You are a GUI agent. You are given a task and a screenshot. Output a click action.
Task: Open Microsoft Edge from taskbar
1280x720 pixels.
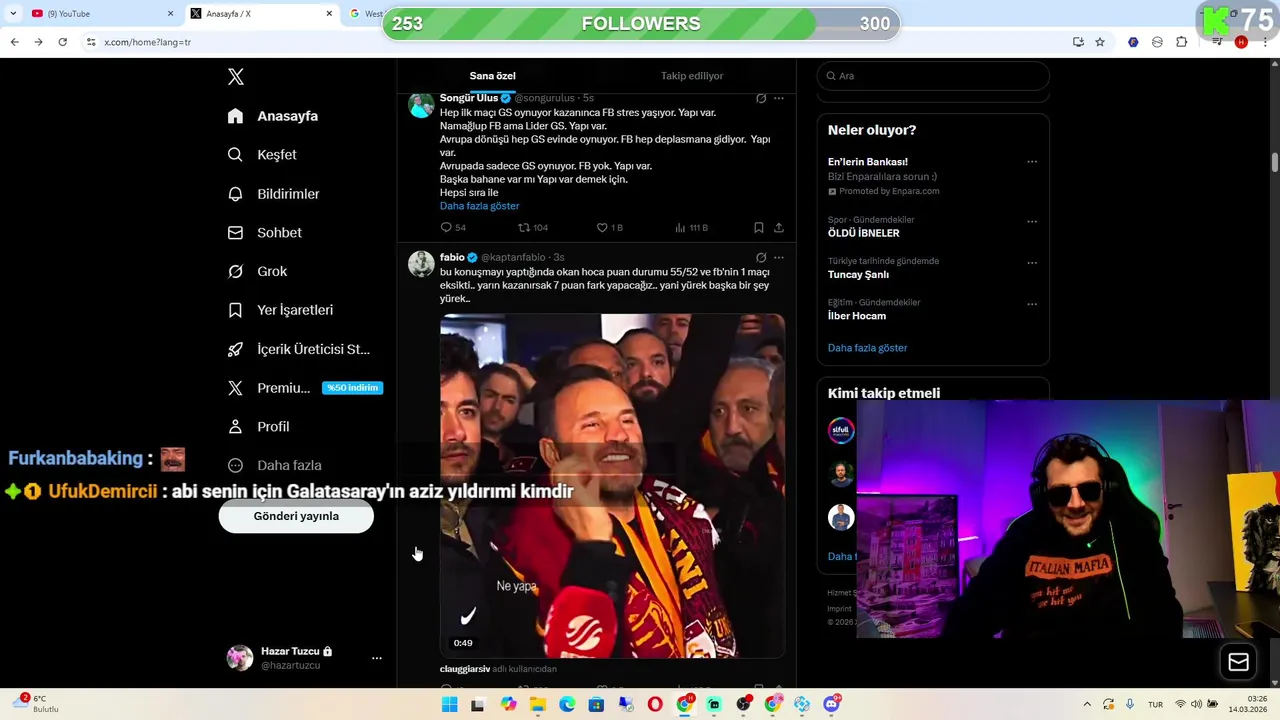(567, 705)
